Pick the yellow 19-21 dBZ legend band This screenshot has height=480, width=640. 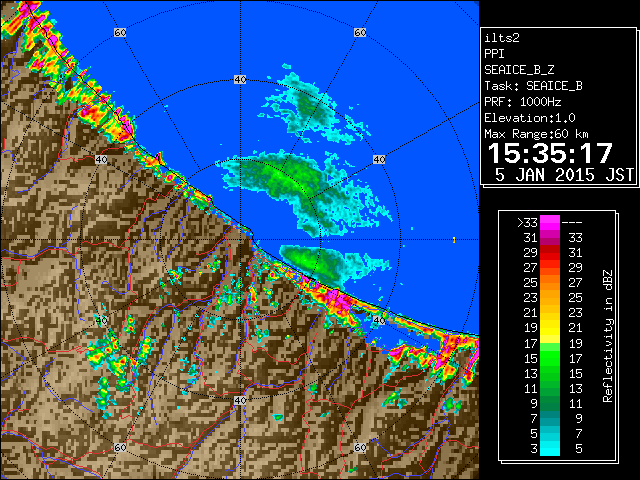(x=550, y=328)
